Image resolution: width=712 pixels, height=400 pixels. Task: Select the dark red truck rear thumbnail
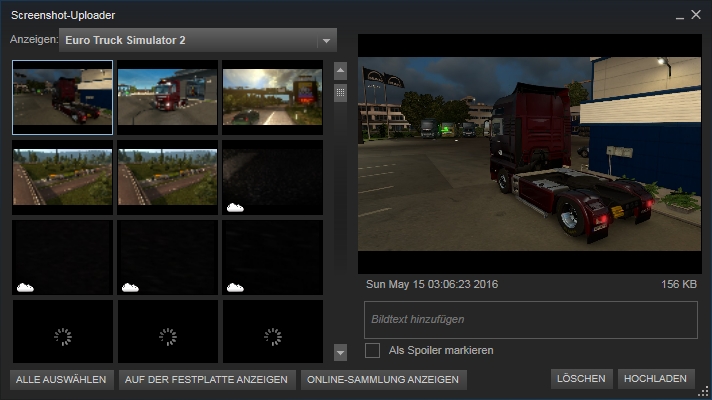click(x=63, y=97)
